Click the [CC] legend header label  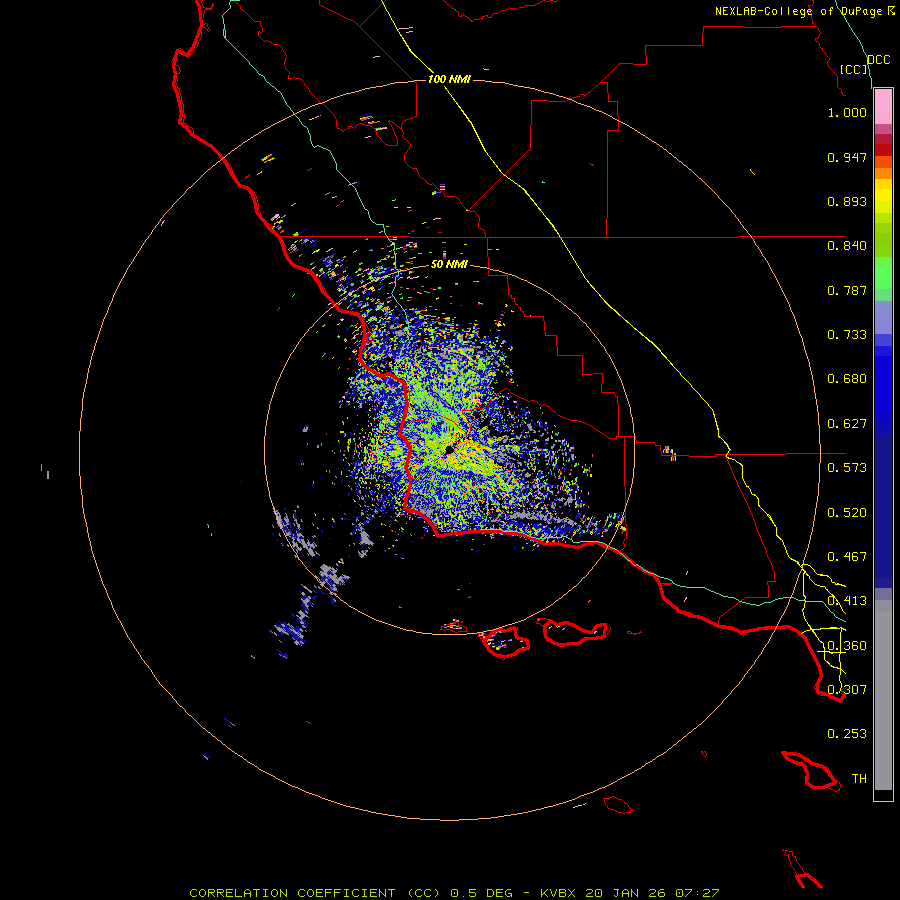pos(854,69)
